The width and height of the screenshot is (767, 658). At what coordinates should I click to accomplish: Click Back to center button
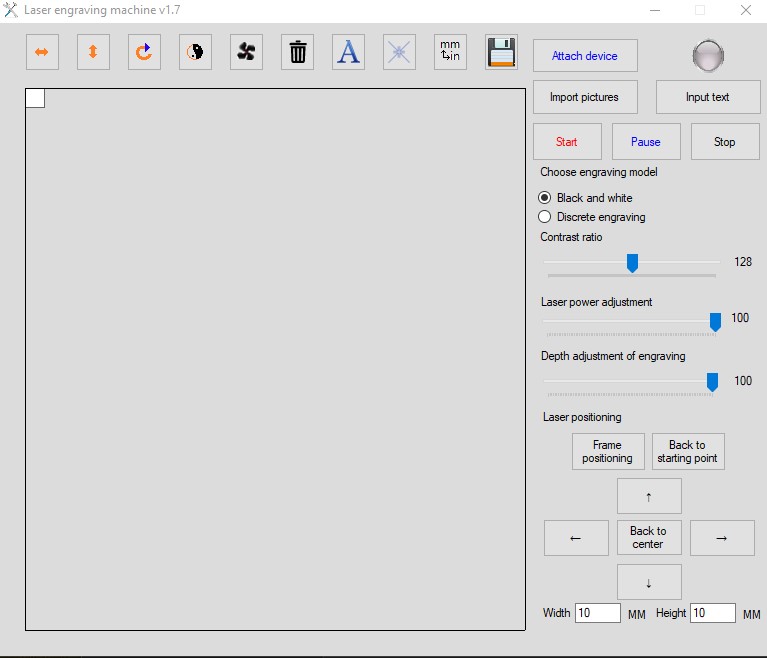[649, 538]
